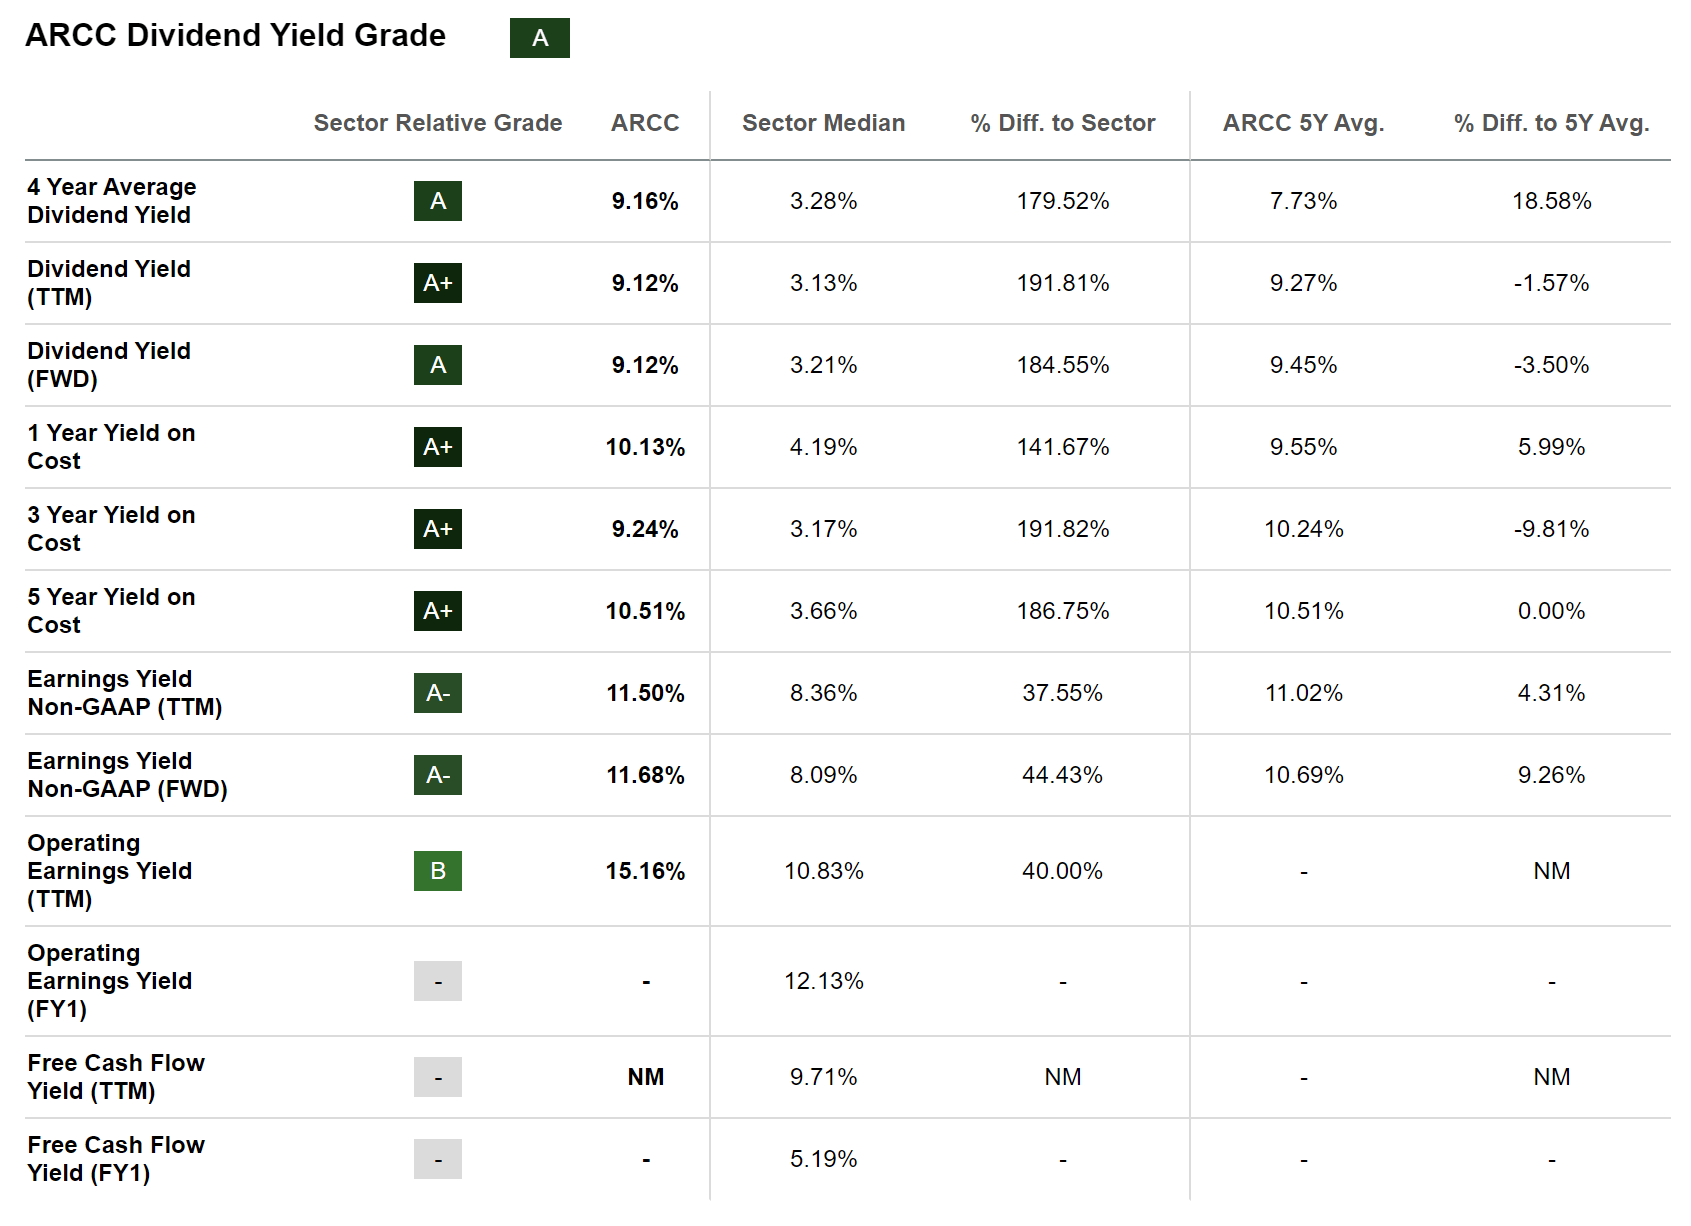Image resolution: width=1691 pixels, height=1226 pixels.
Task: Click the overall Dividend Yield Grade A badge
Action: tap(539, 38)
